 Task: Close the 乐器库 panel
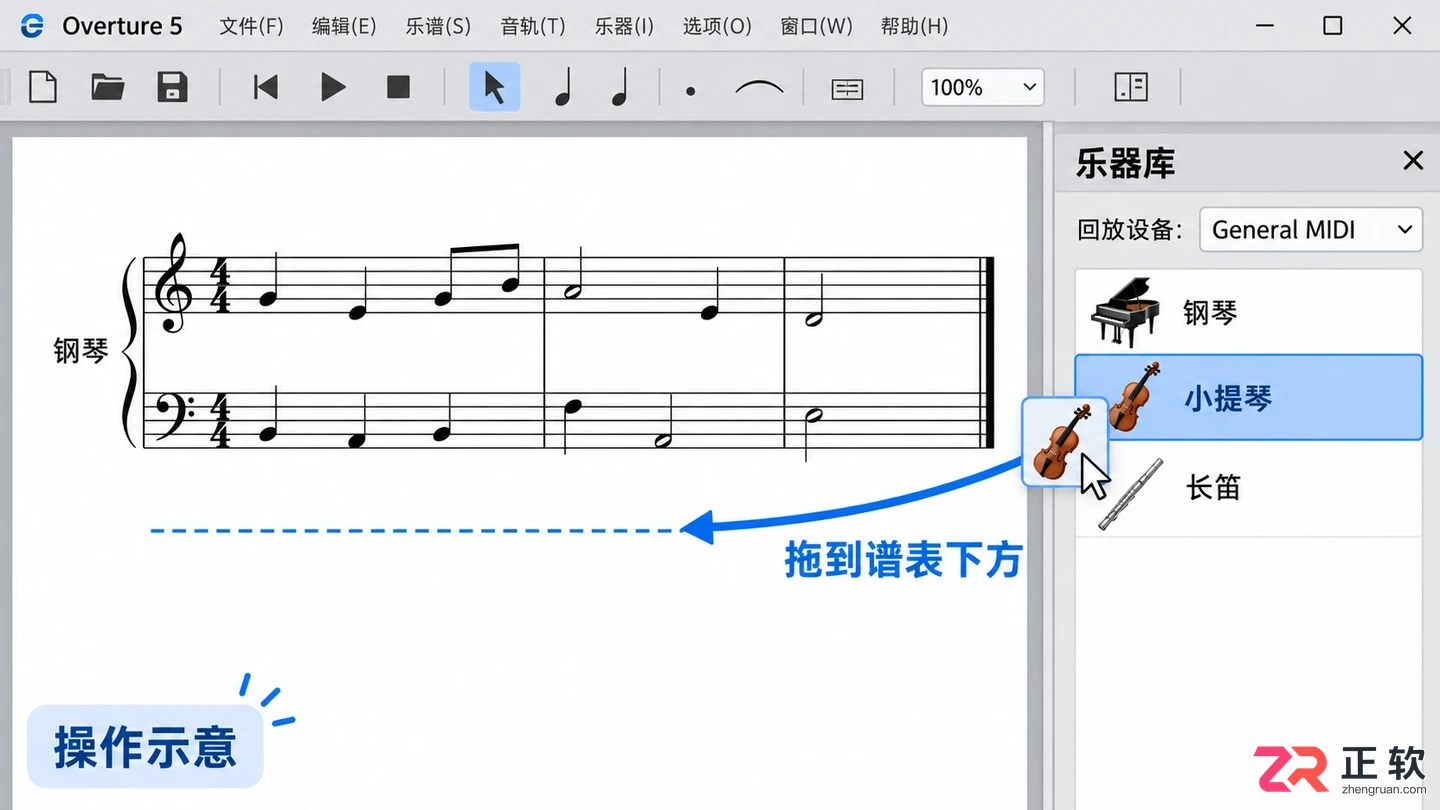(x=1413, y=160)
